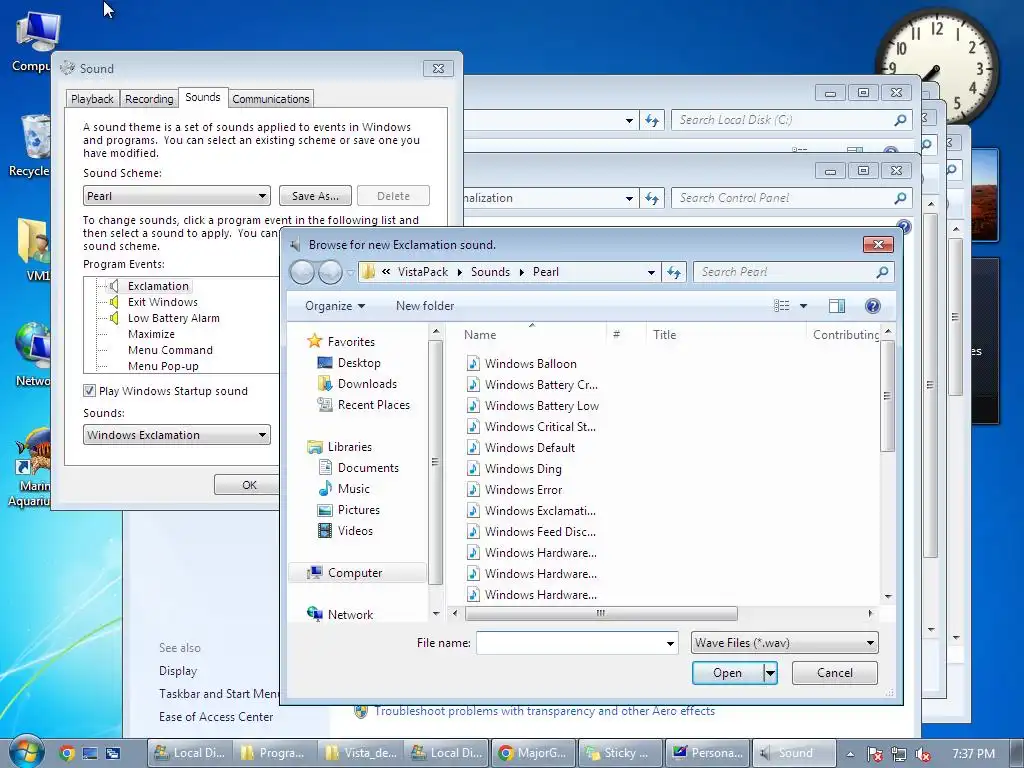The width and height of the screenshot is (1024, 768).
Task: Cancel the browse dialog
Action: (835, 673)
